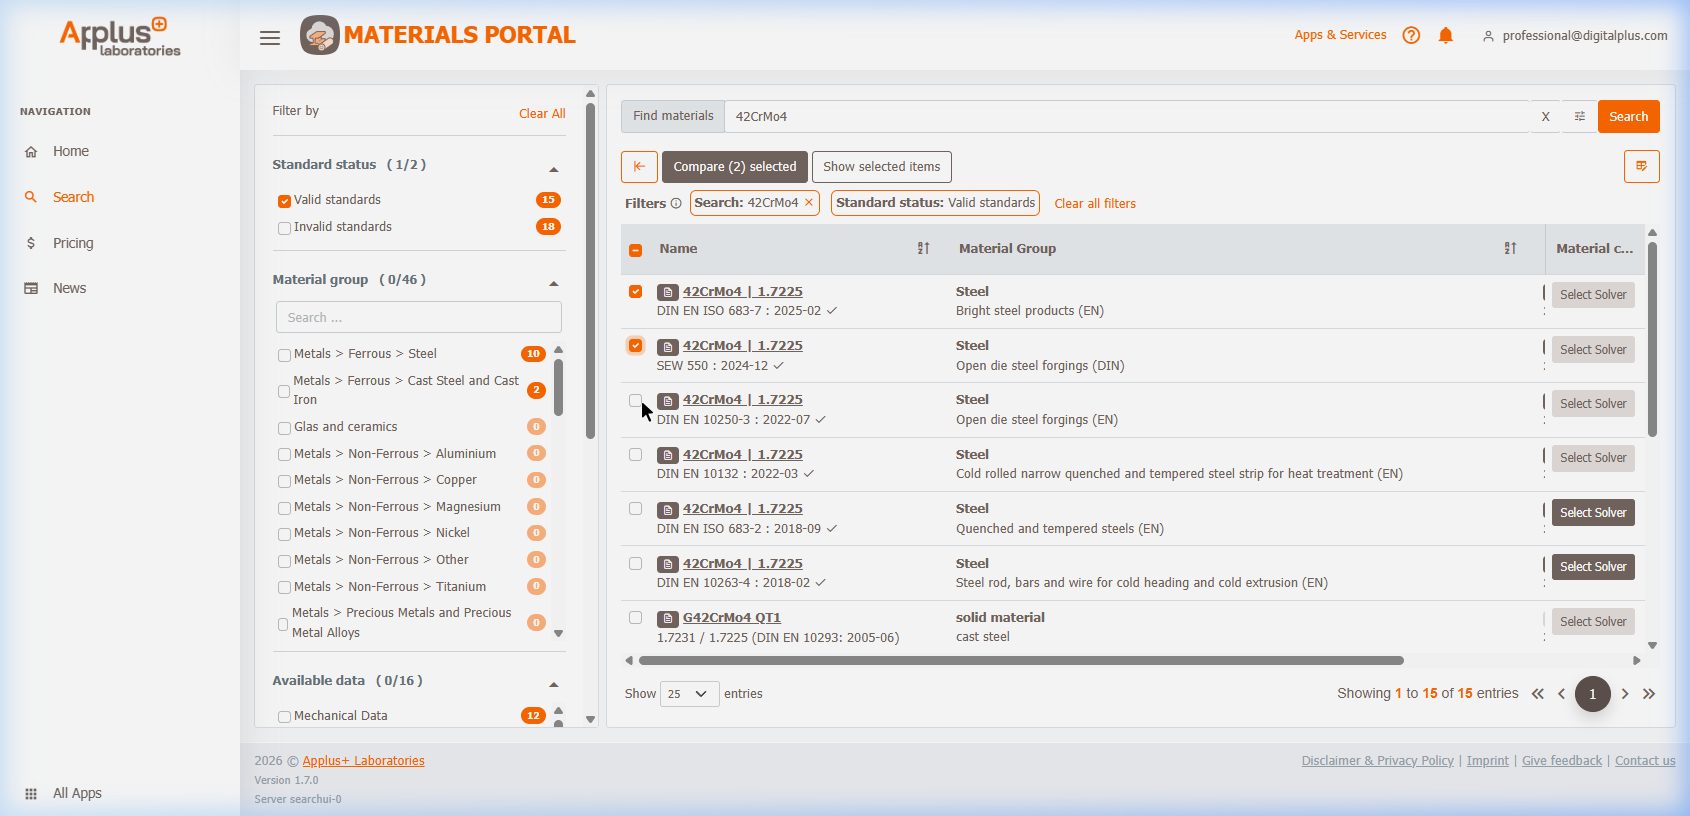The image size is (1690, 816).
Task: Go to News navigation item
Action: pos(69,288)
